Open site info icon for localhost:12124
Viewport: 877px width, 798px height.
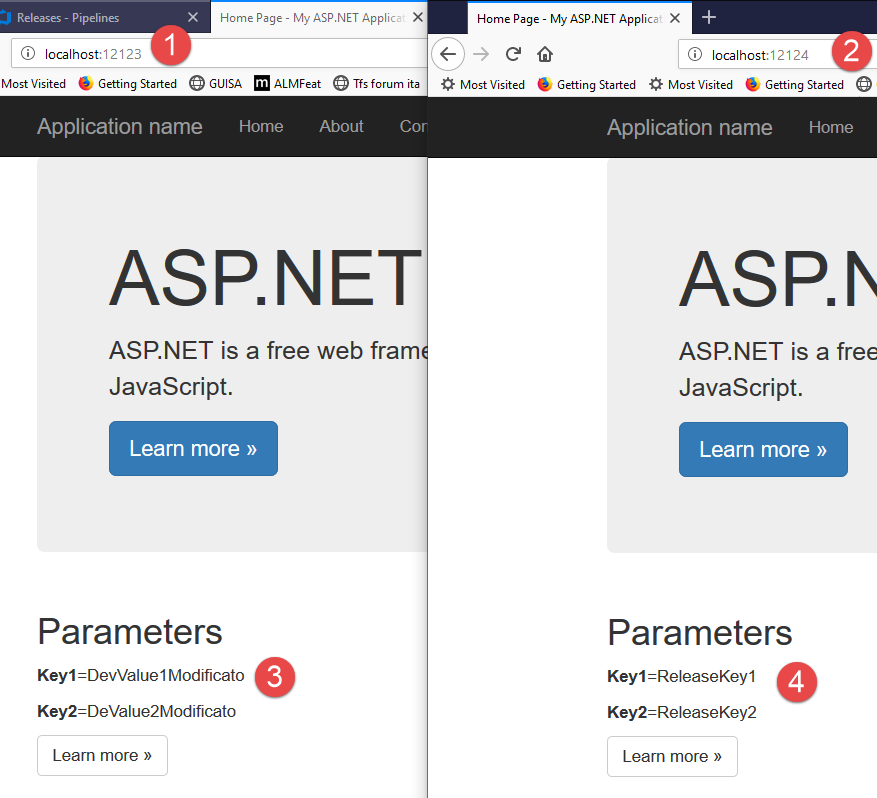[695, 54]
